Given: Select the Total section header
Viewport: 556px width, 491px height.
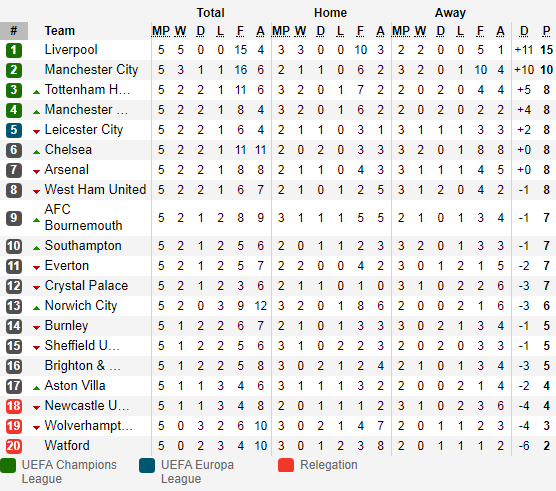Looking at the screenshot, I should [211, 13].
